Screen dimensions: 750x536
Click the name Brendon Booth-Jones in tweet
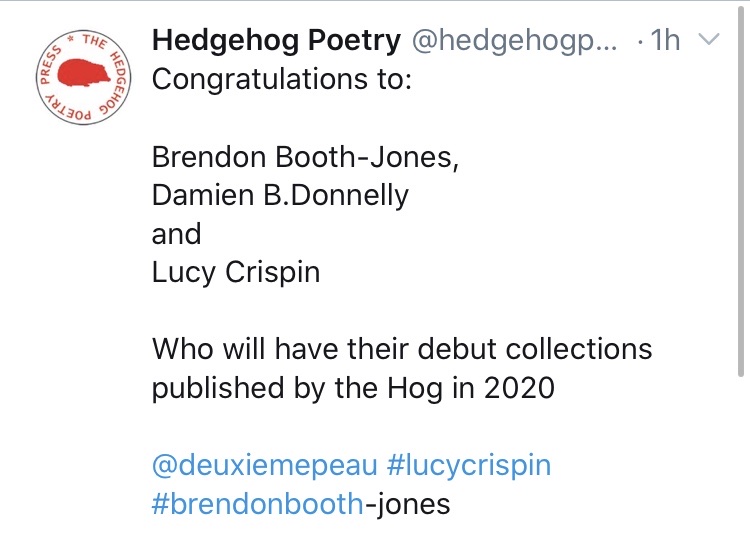click(307, 157)
